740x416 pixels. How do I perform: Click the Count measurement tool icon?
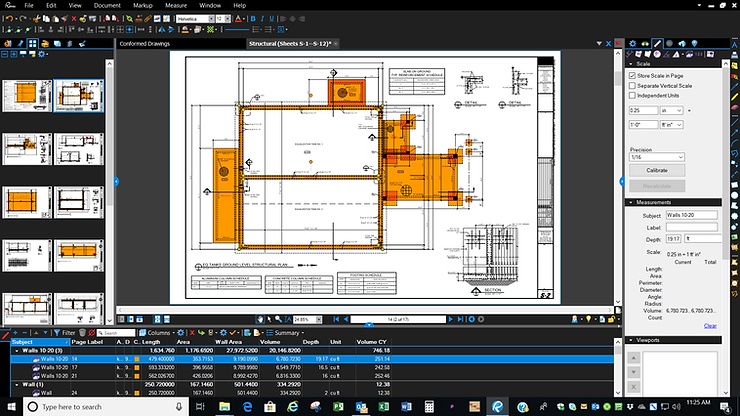click(x=699, y=54)
